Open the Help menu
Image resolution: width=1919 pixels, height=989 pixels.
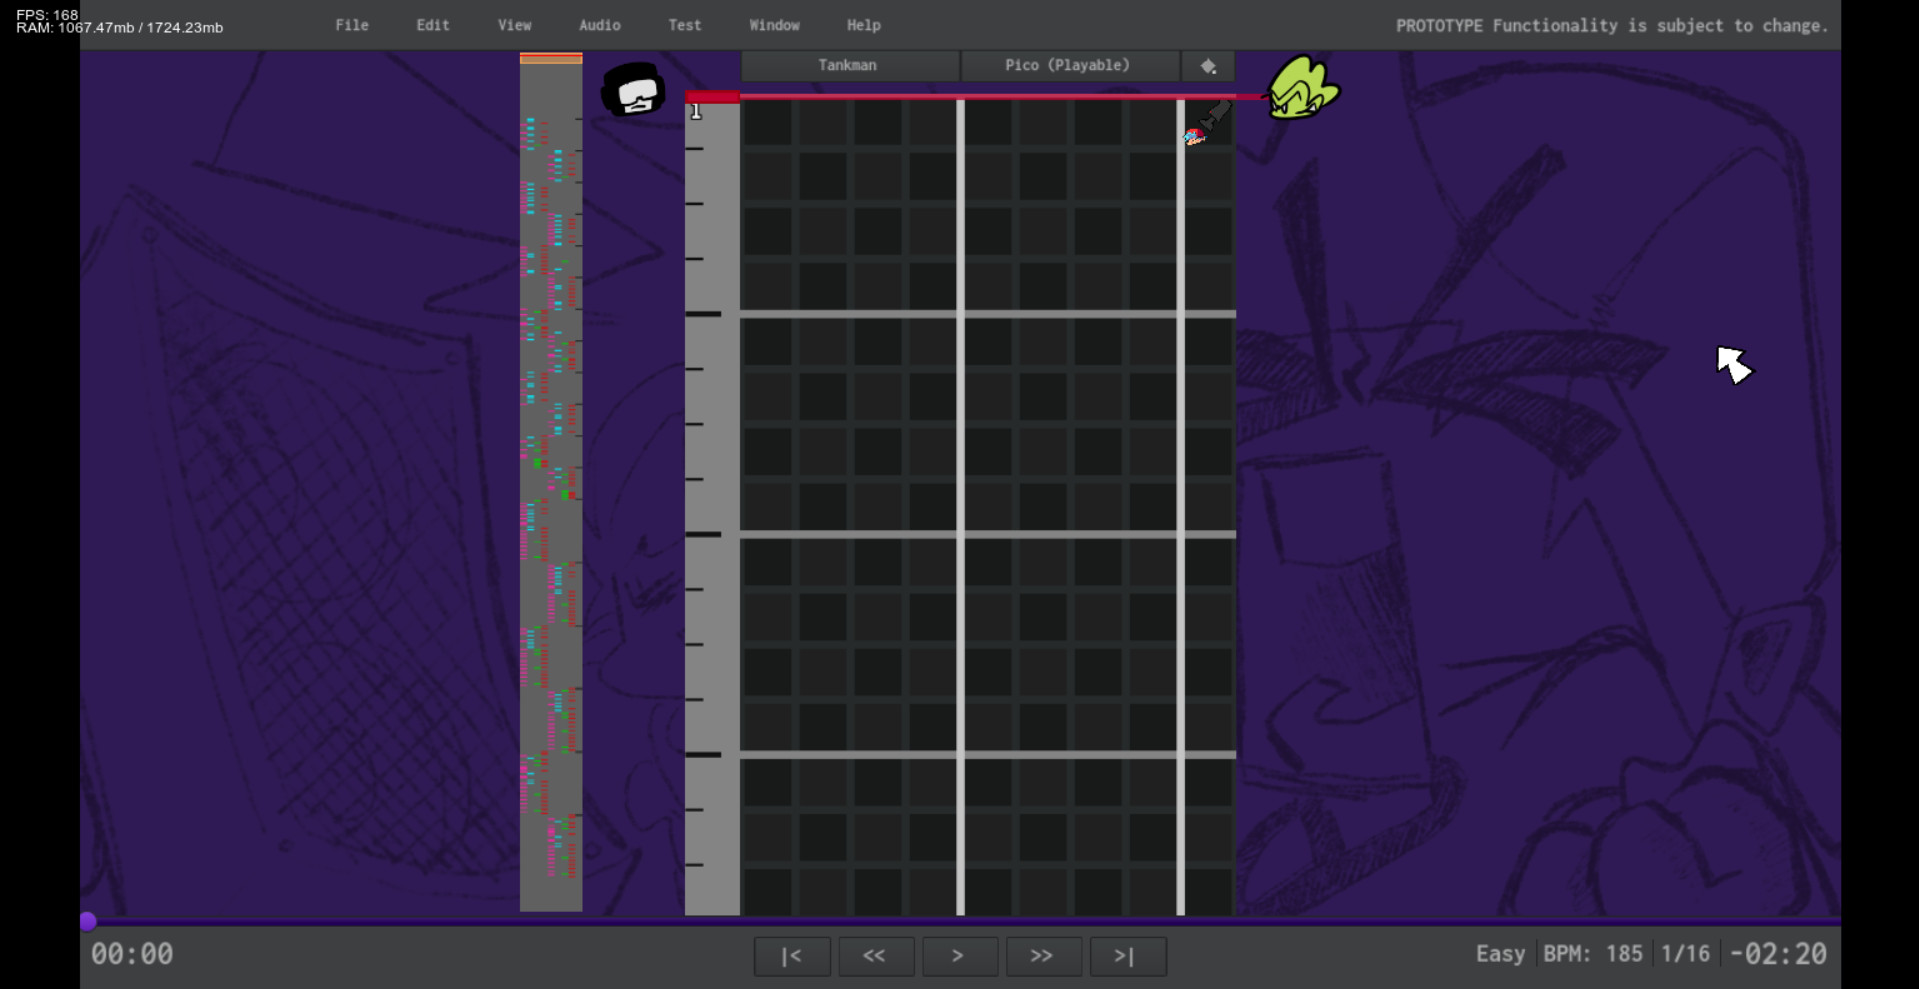pyautogui.click(x=864, y=25)
